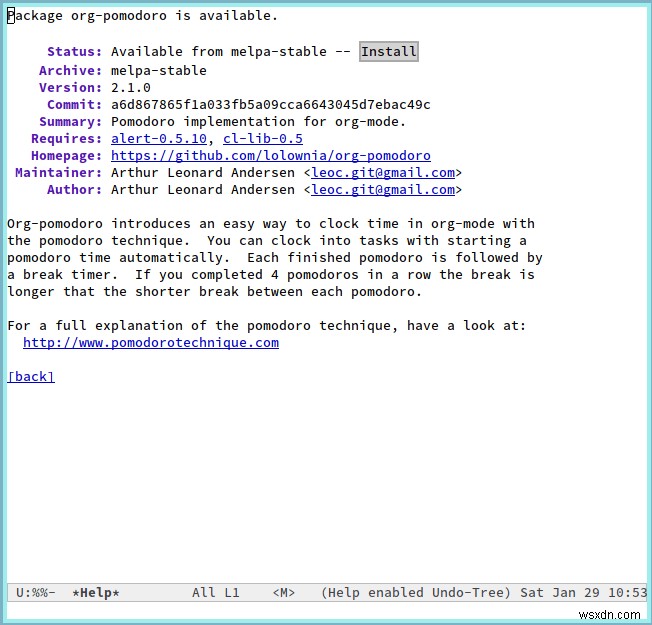Screen dimensions: 652x625
Task: Click the 'Commit:' field label
Action: click(74, 105)
